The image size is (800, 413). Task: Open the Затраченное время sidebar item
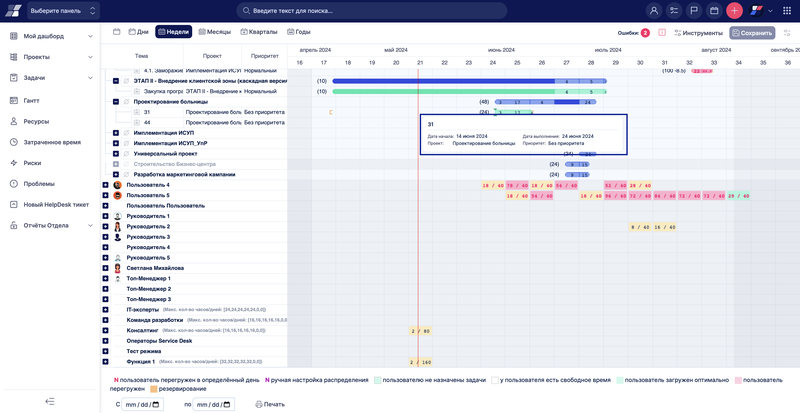[50, 142]
